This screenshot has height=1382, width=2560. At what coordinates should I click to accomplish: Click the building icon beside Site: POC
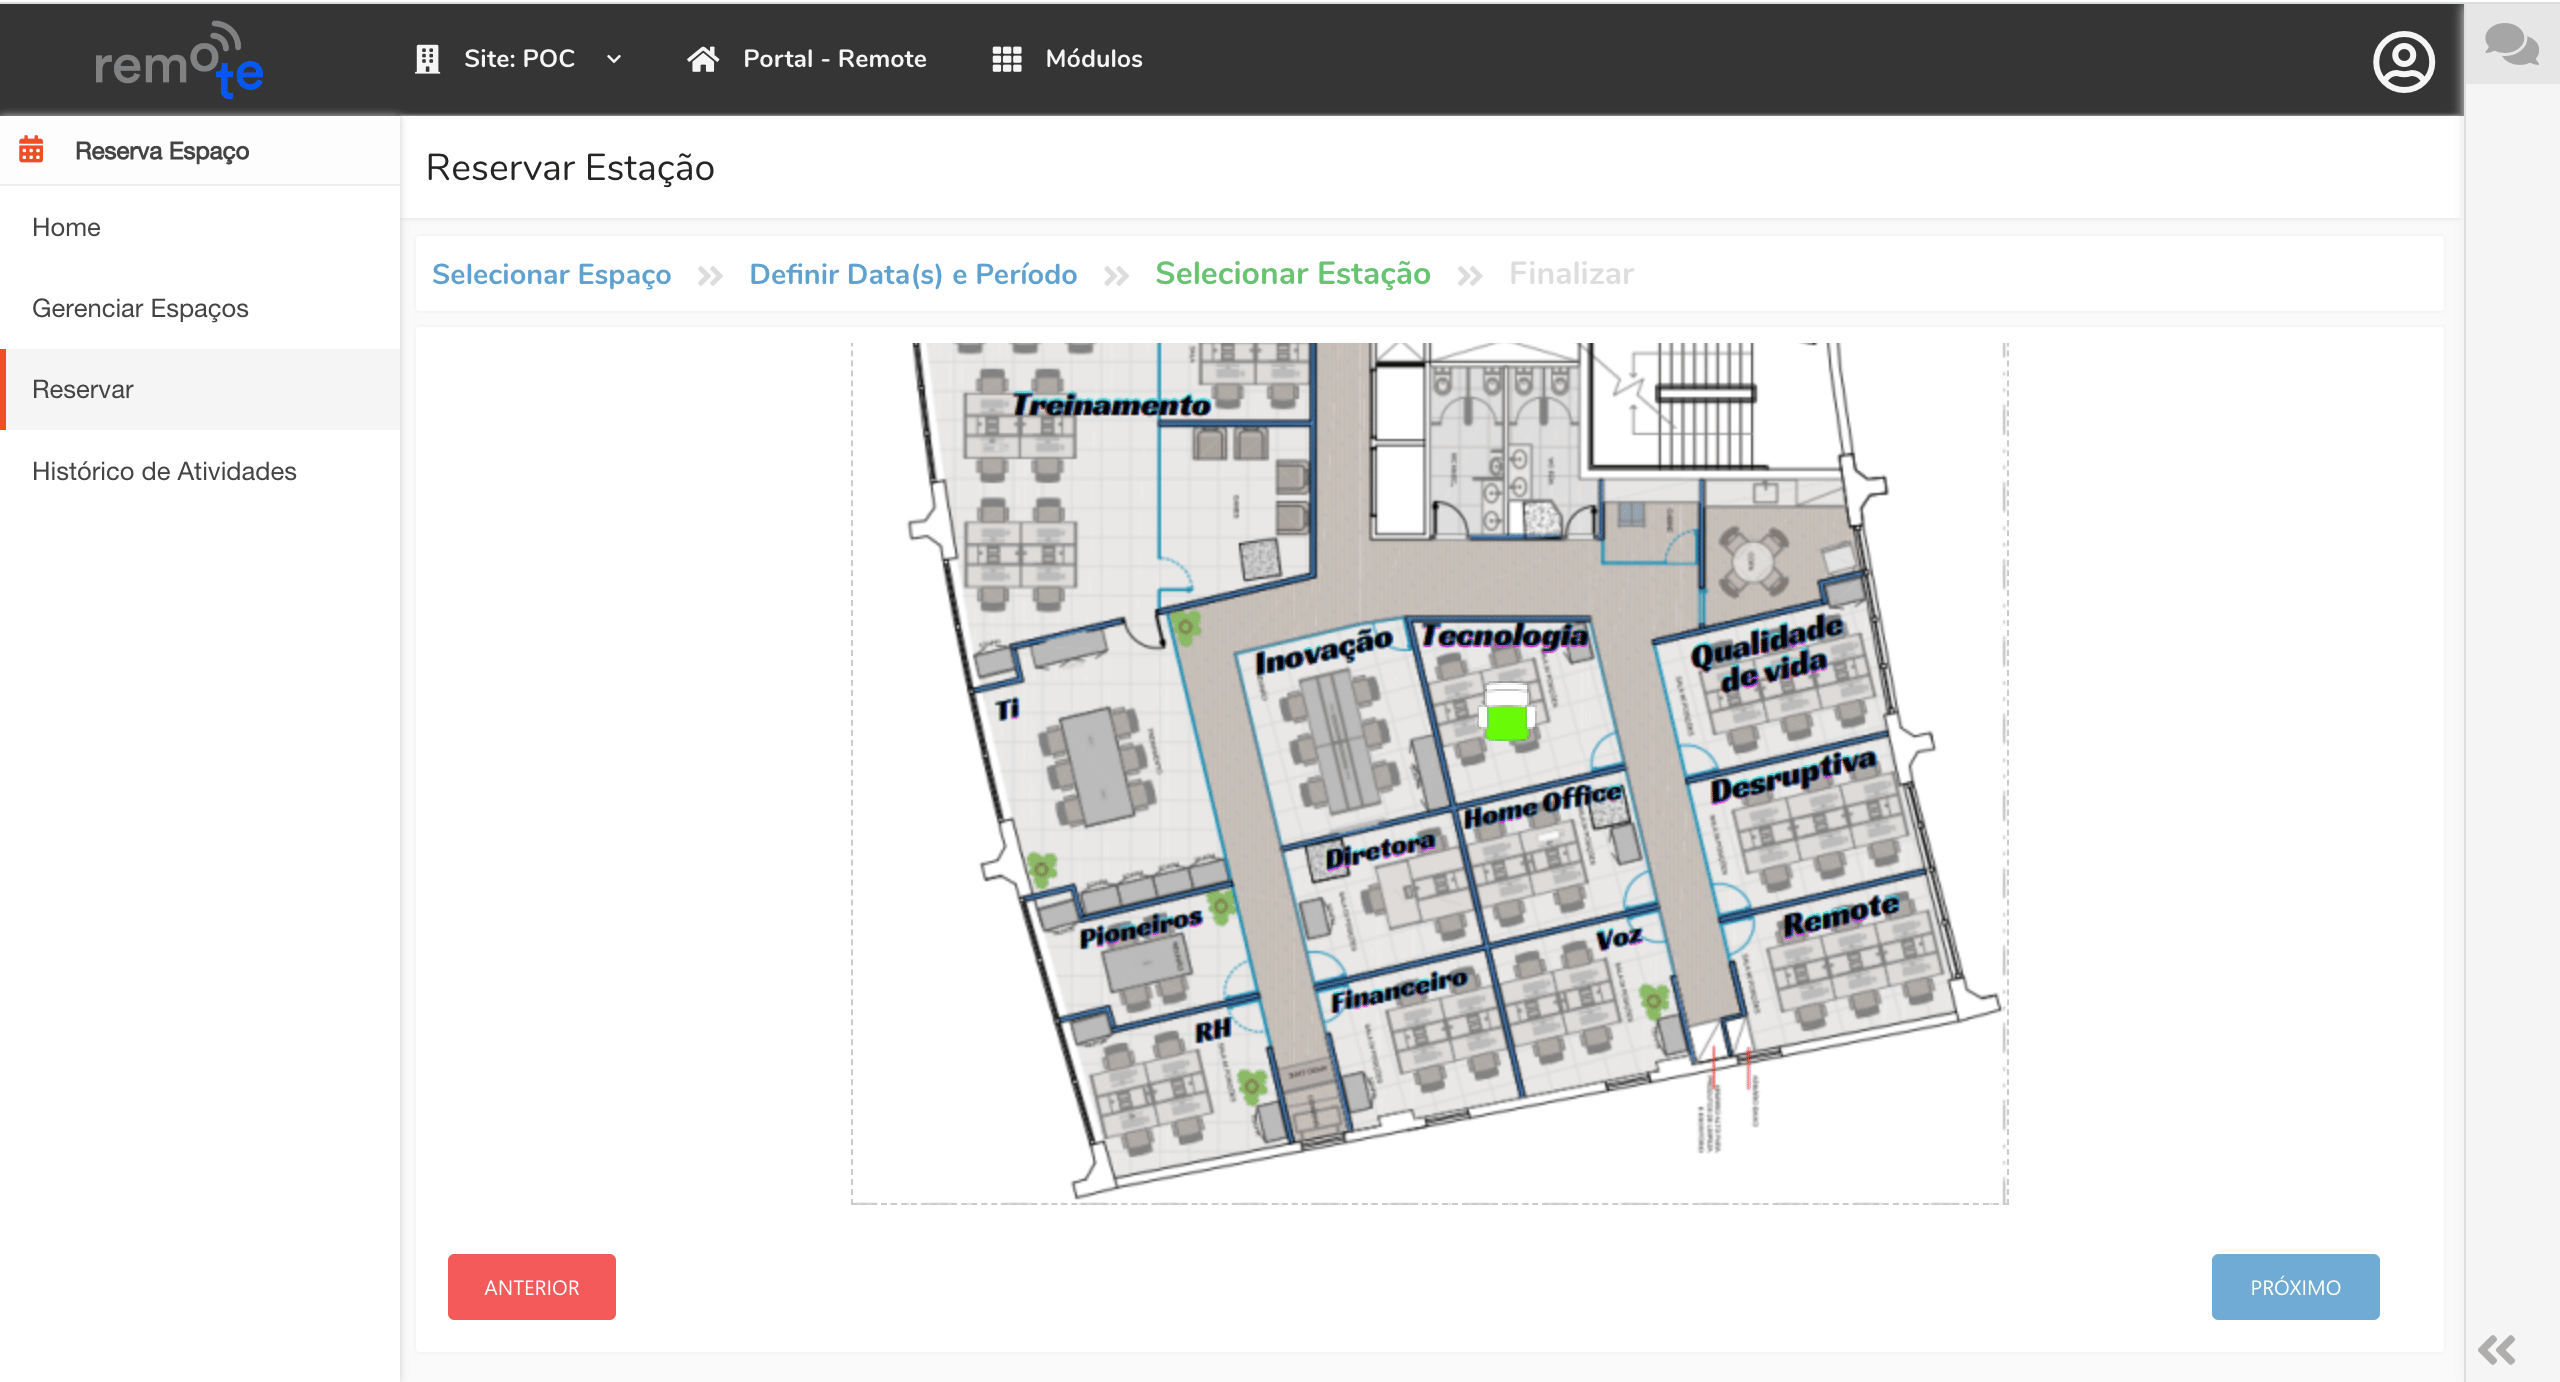pos(427,59)
